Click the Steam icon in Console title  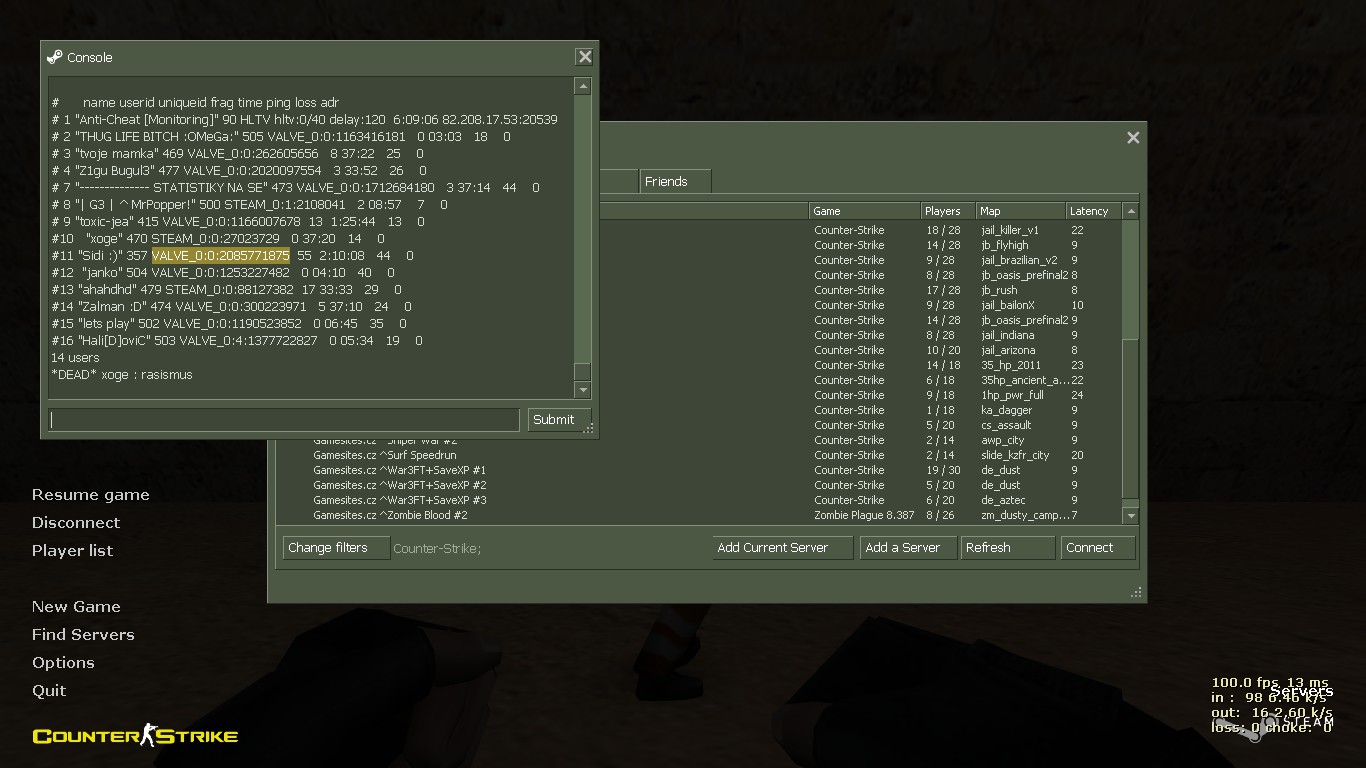point(55,57)
